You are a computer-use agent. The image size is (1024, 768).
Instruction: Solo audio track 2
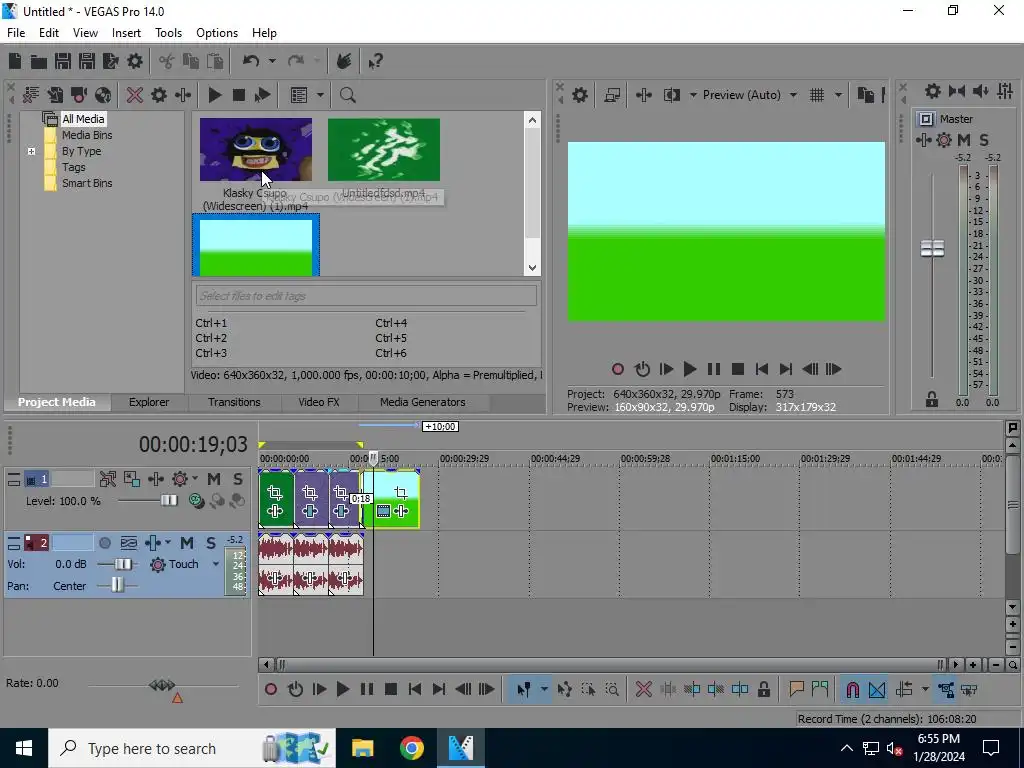(x=210, y=543)
